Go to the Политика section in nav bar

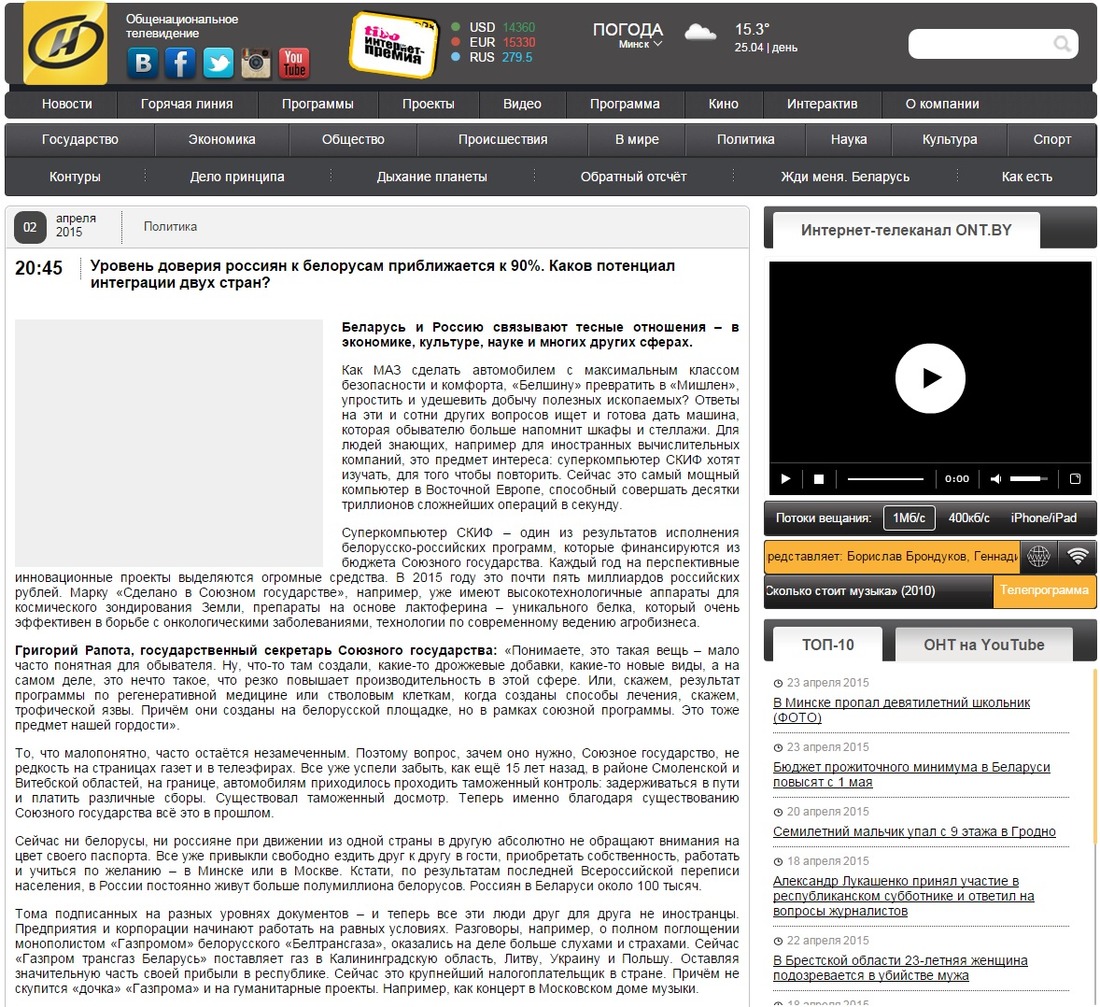(x=746, y=140)
